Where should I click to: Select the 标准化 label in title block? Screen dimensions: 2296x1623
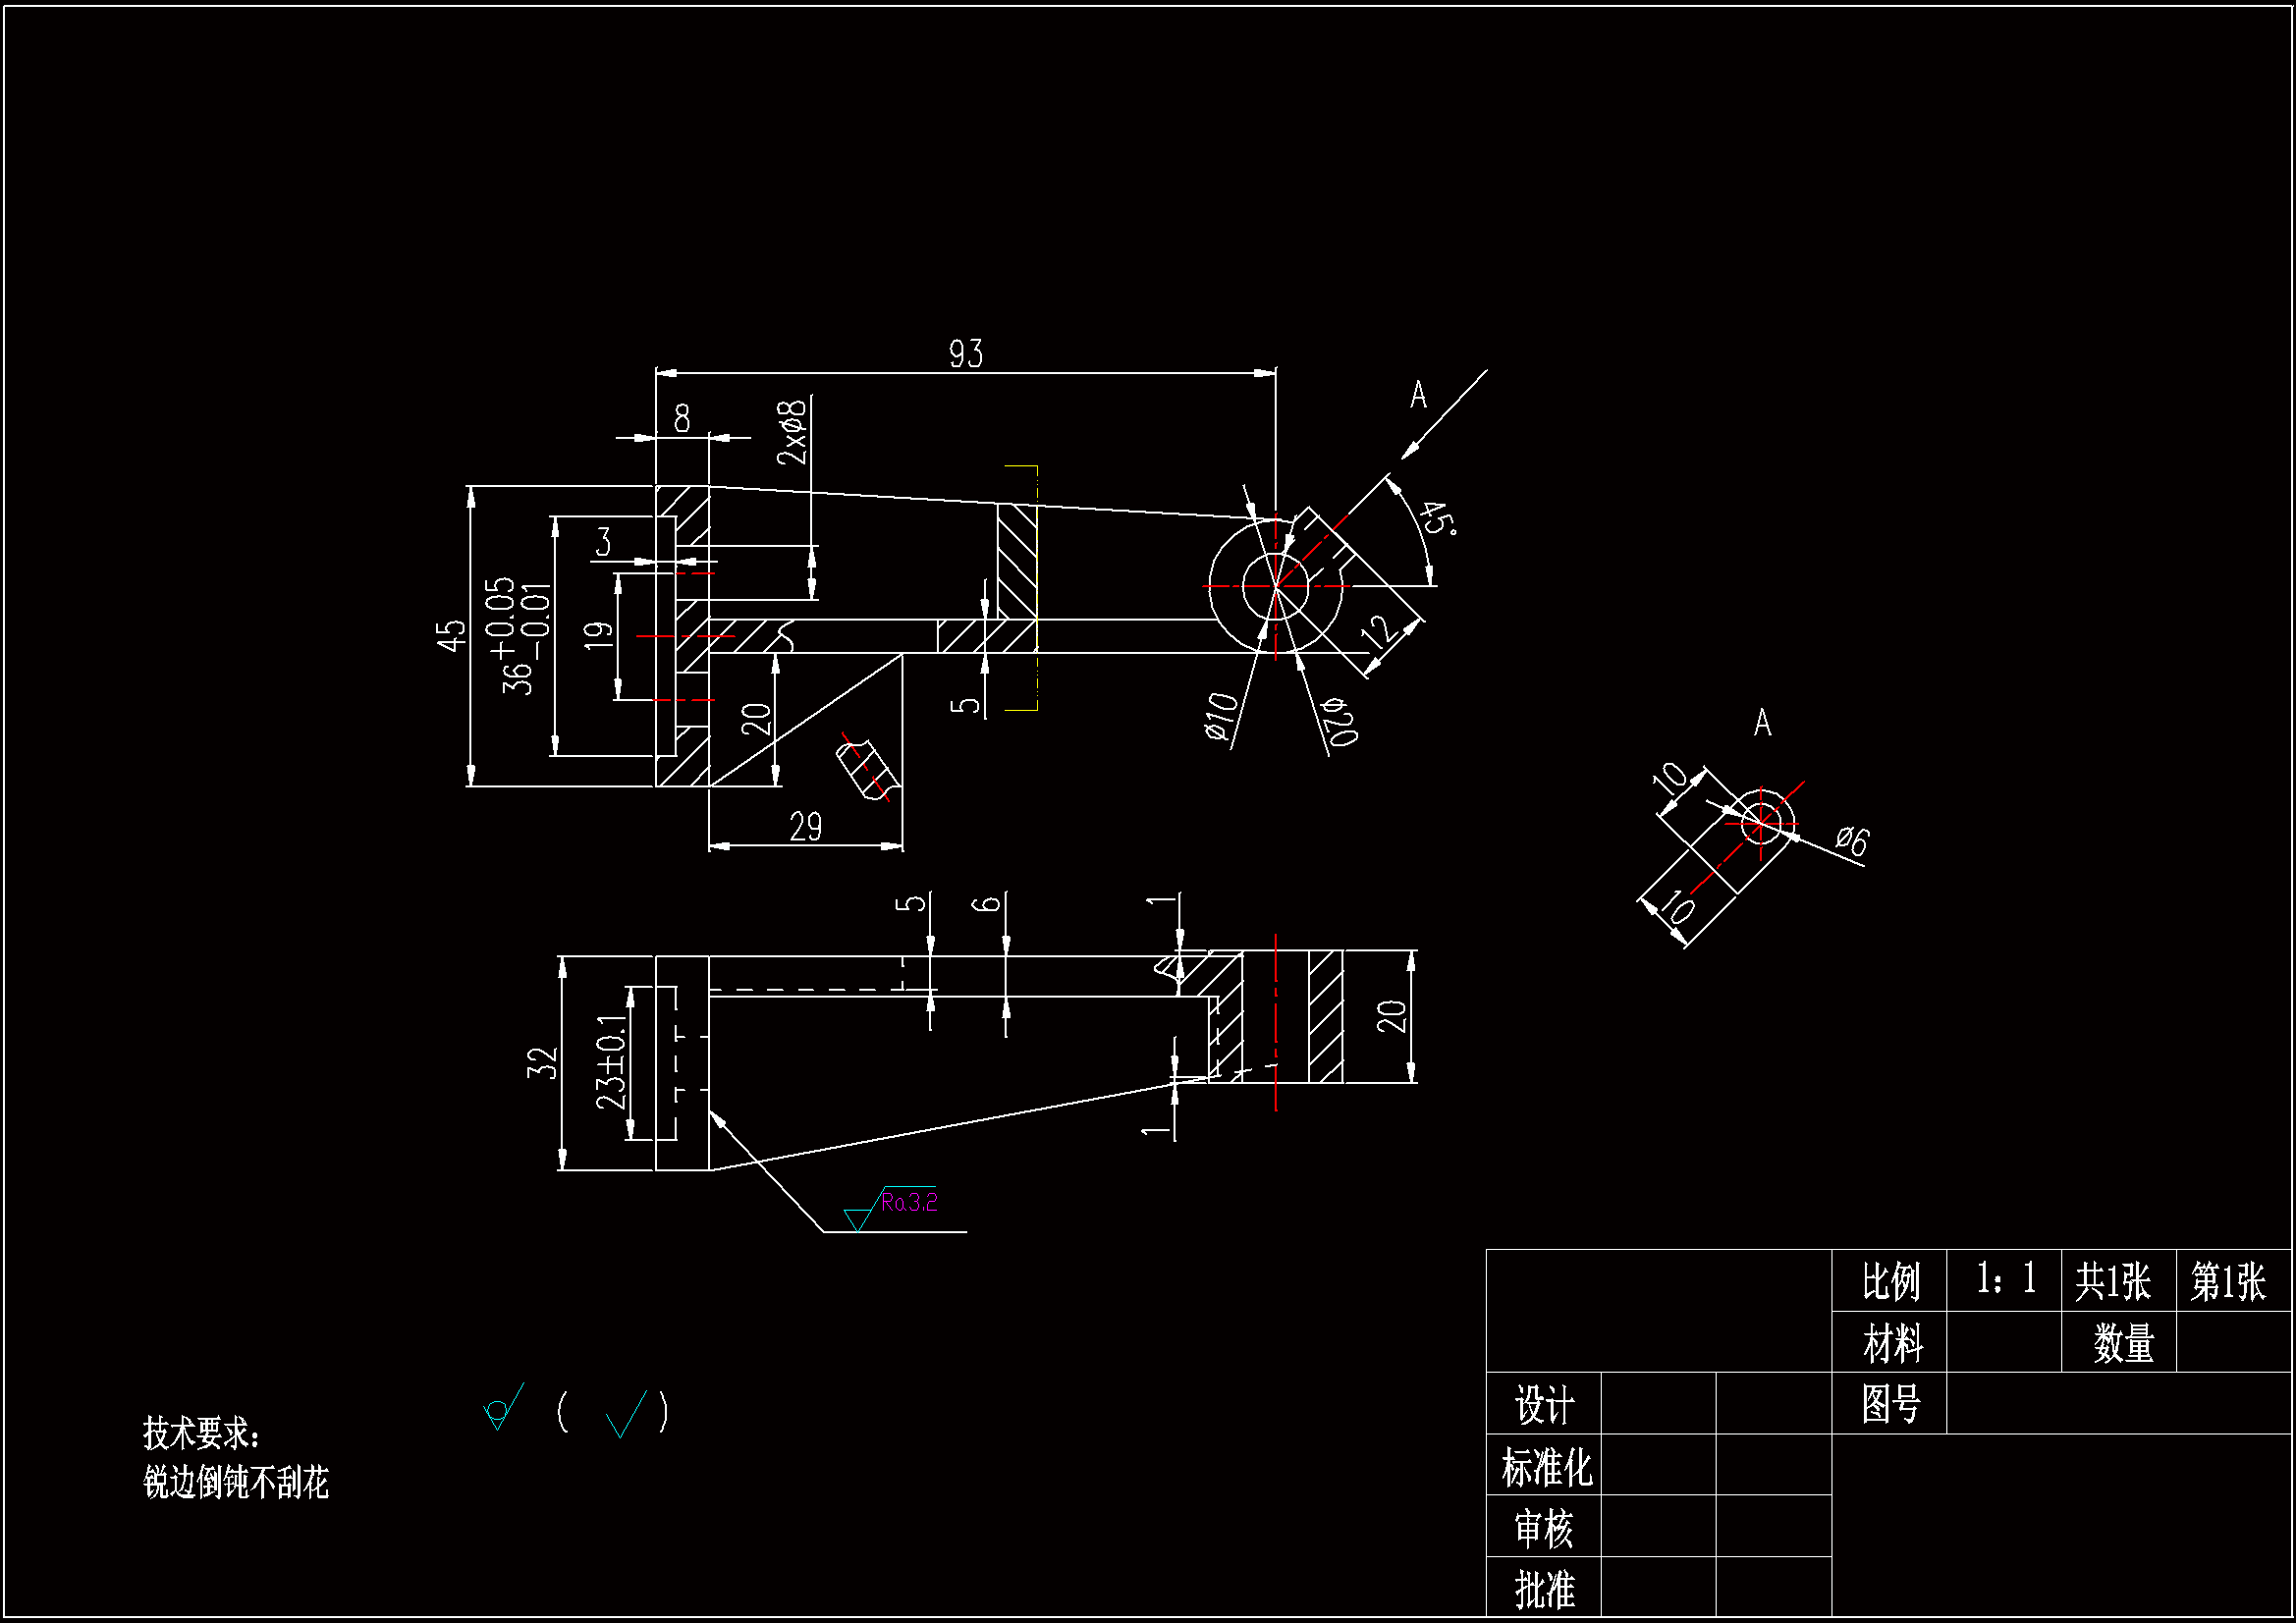1545,1467
